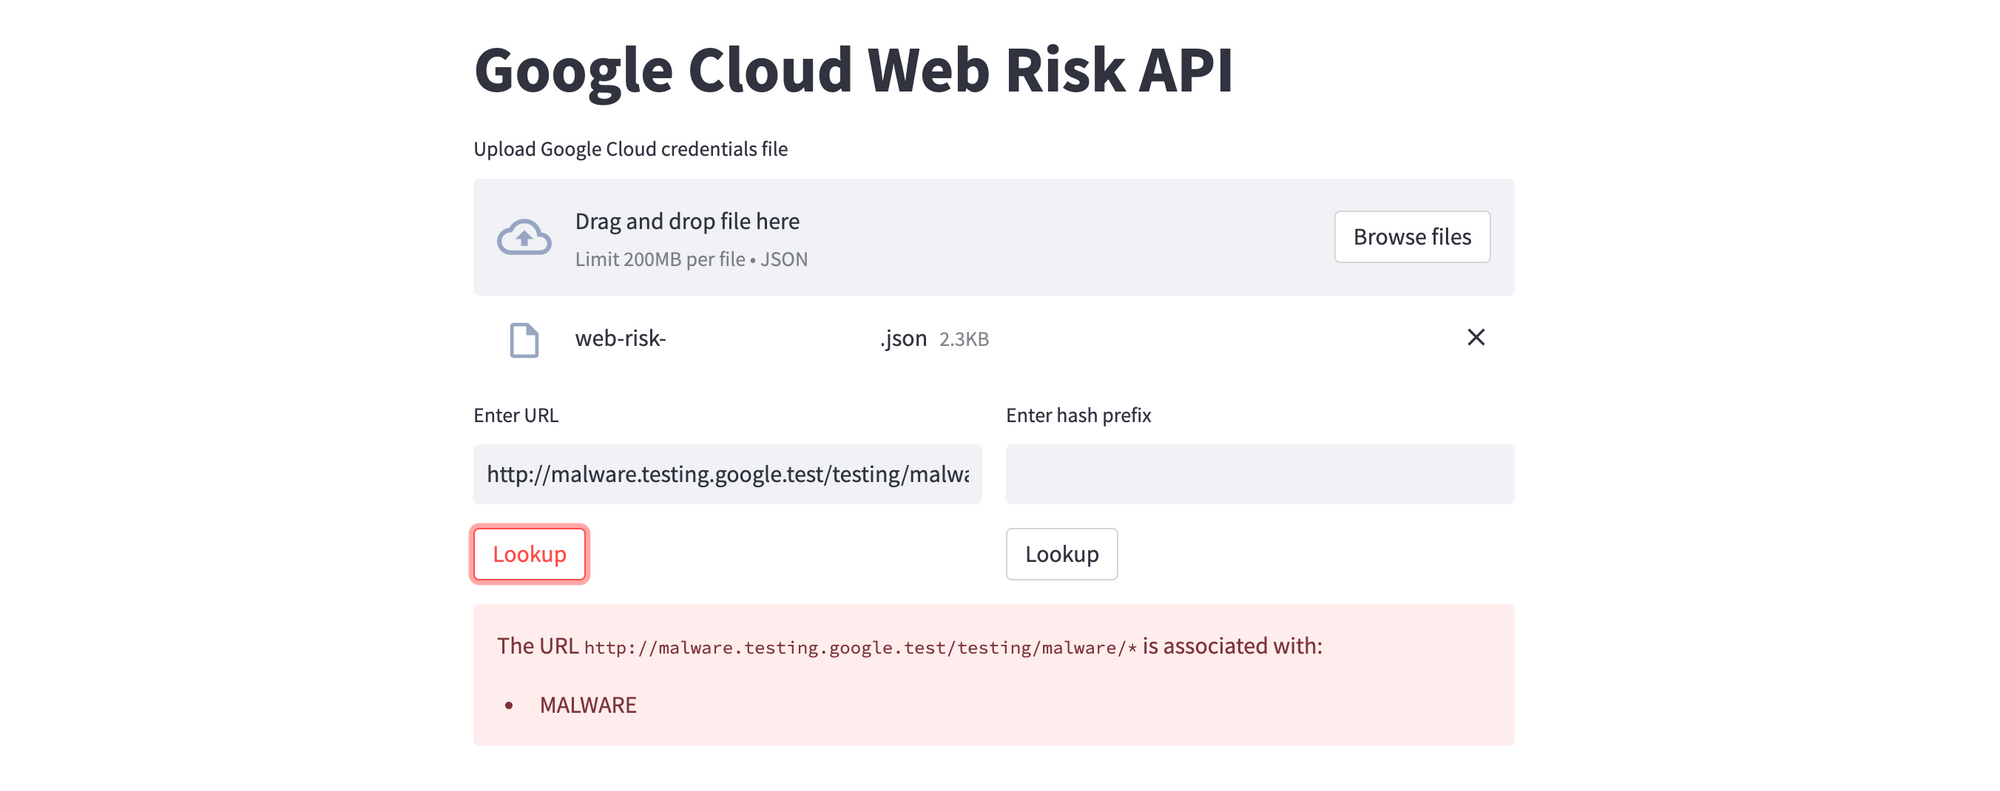Select the web-risk- file name text
Viewport: 2000px width, 791px height.
tap(620, 338)
